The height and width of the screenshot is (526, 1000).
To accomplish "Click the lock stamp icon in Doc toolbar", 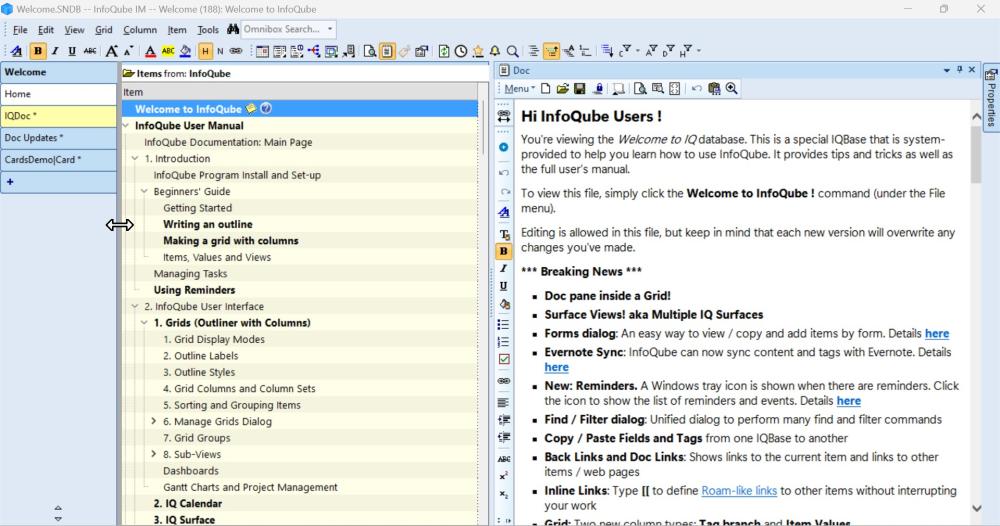I will coord(598,89).
